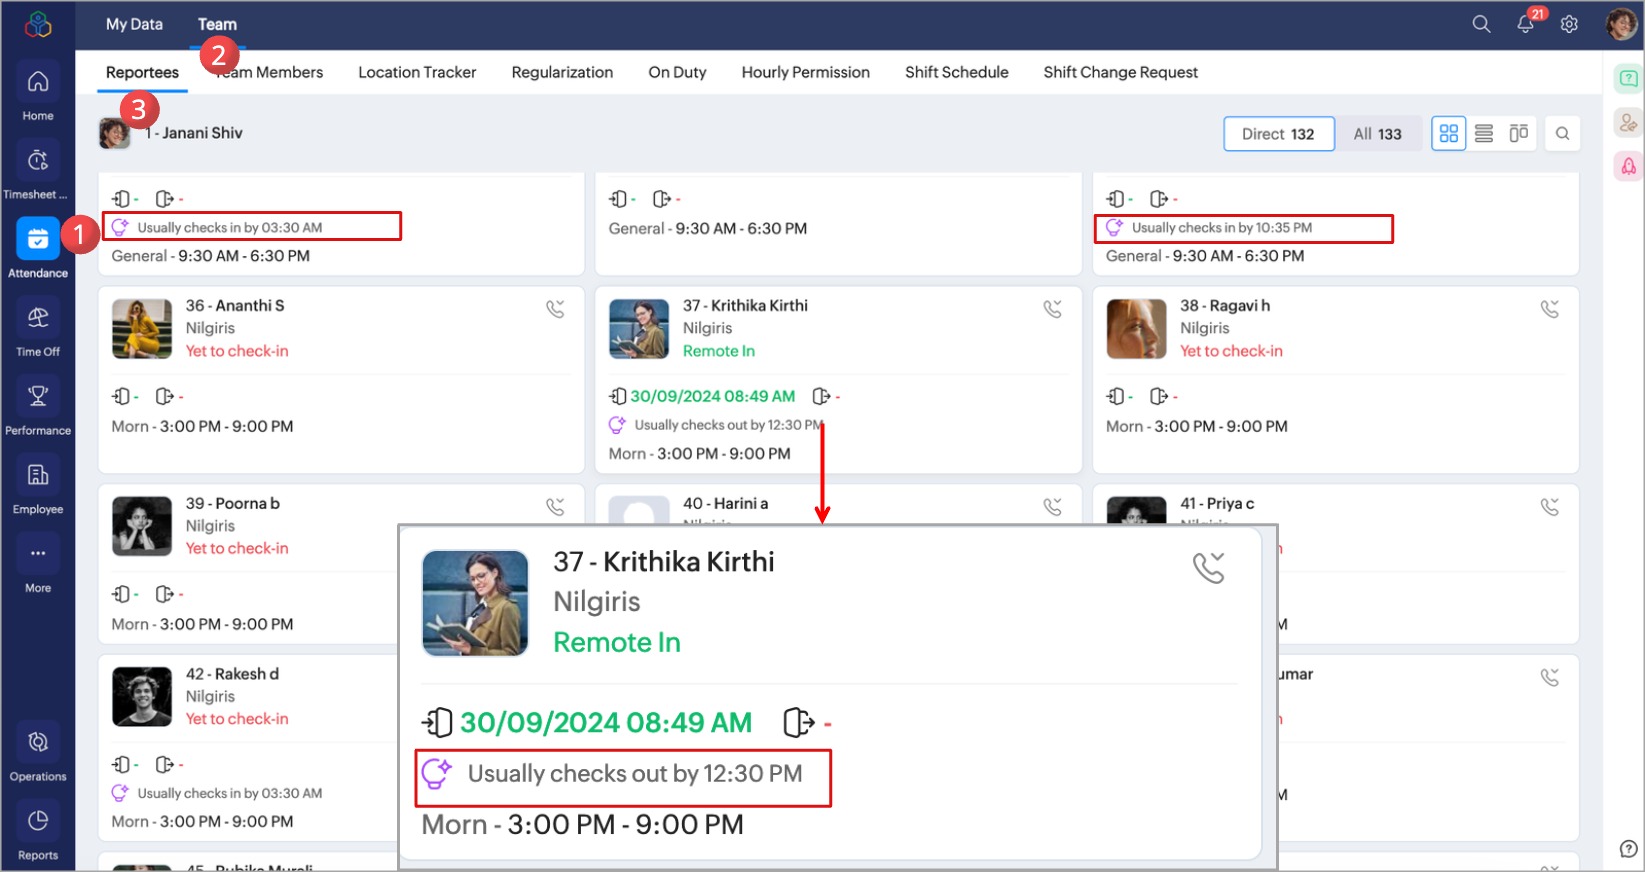Open Ragavi h profile photo
Screen dimensions: 1645x872
1136,329
